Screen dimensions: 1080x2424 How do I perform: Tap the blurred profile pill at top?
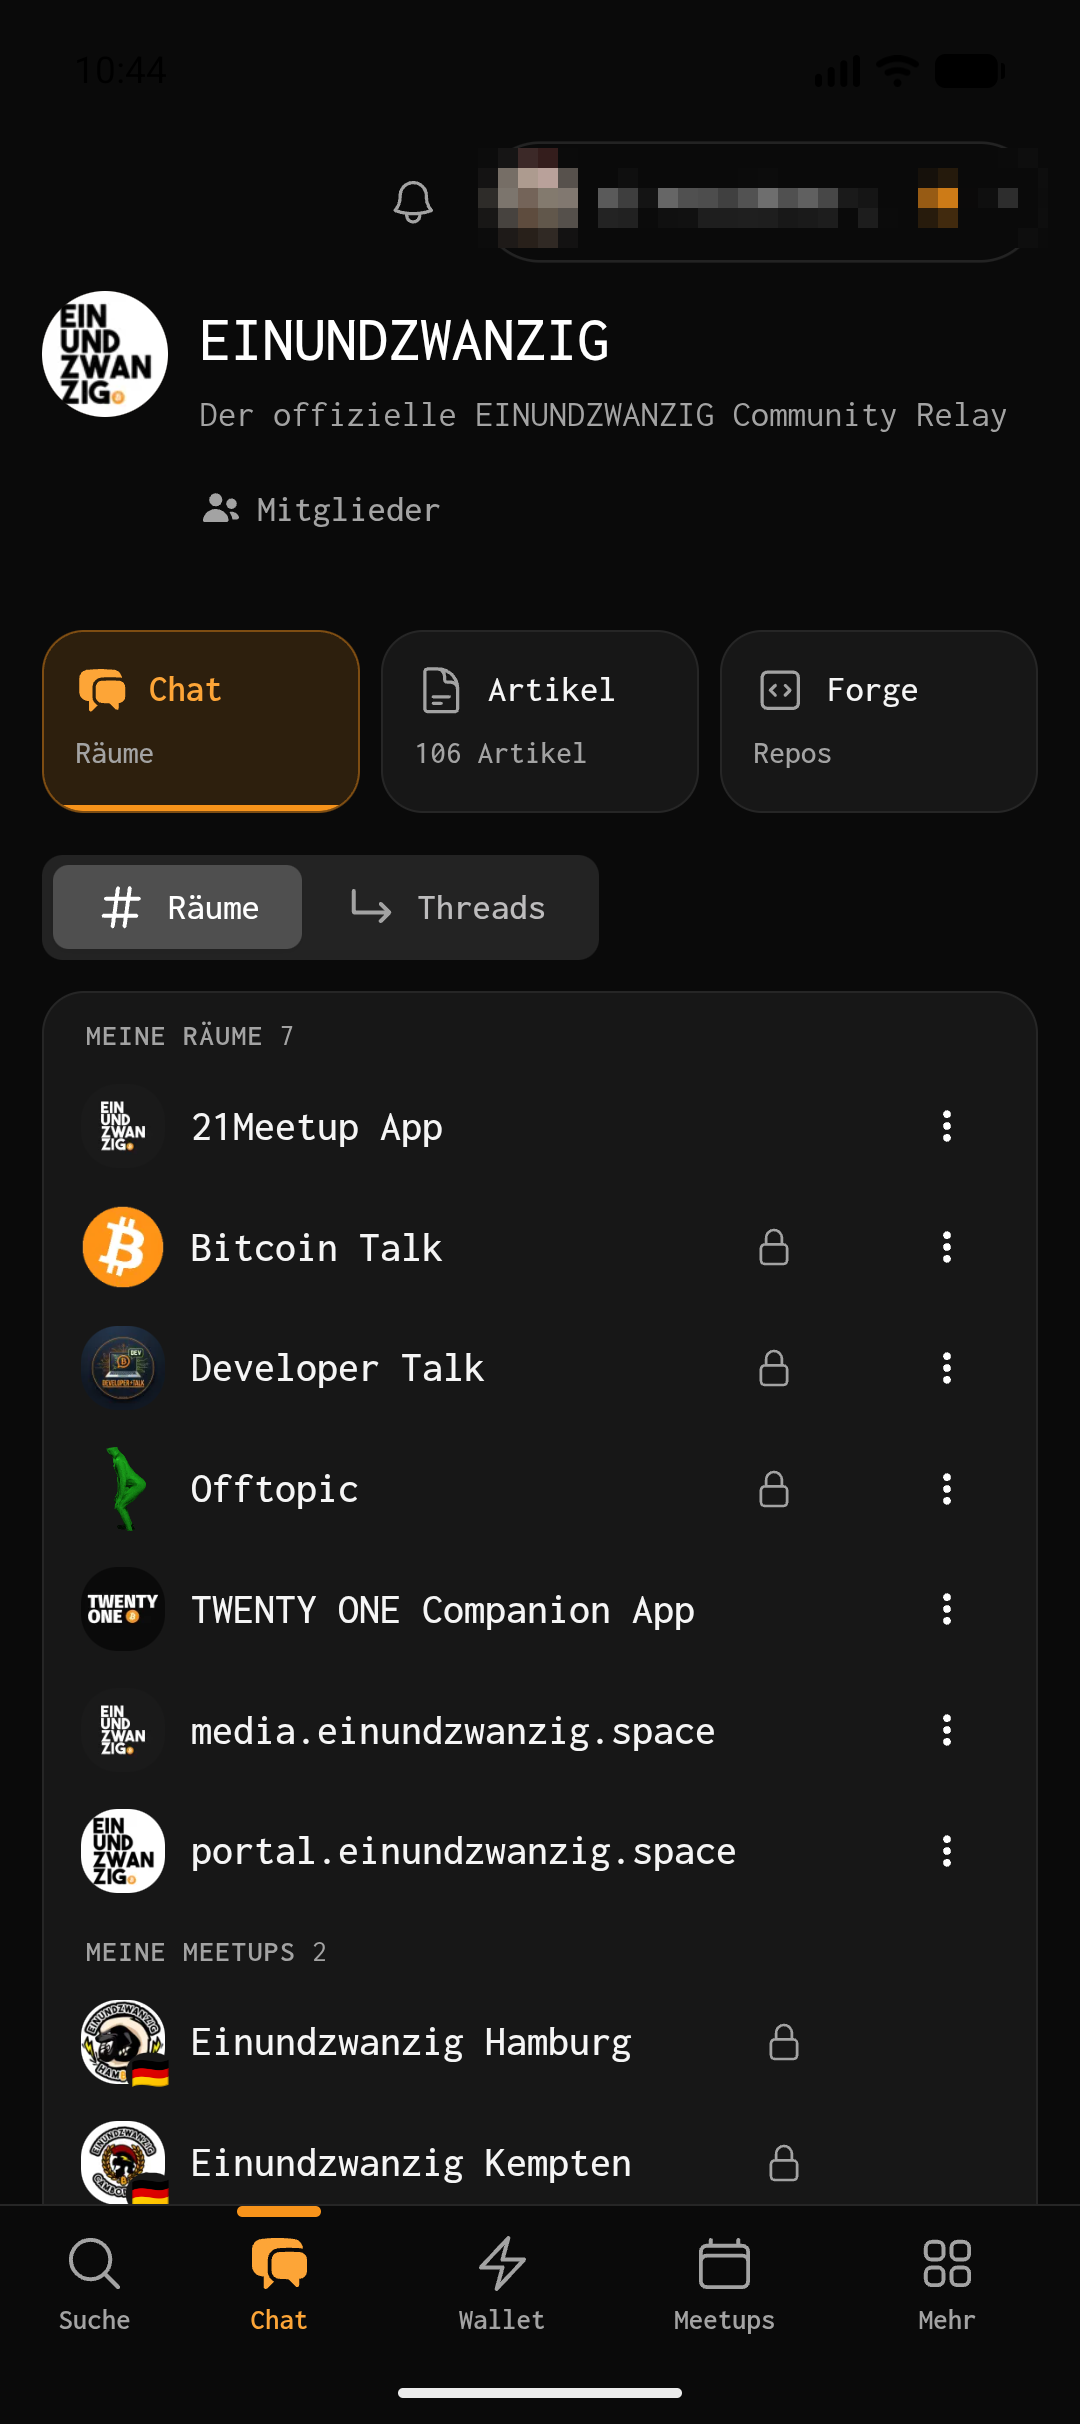762,202
